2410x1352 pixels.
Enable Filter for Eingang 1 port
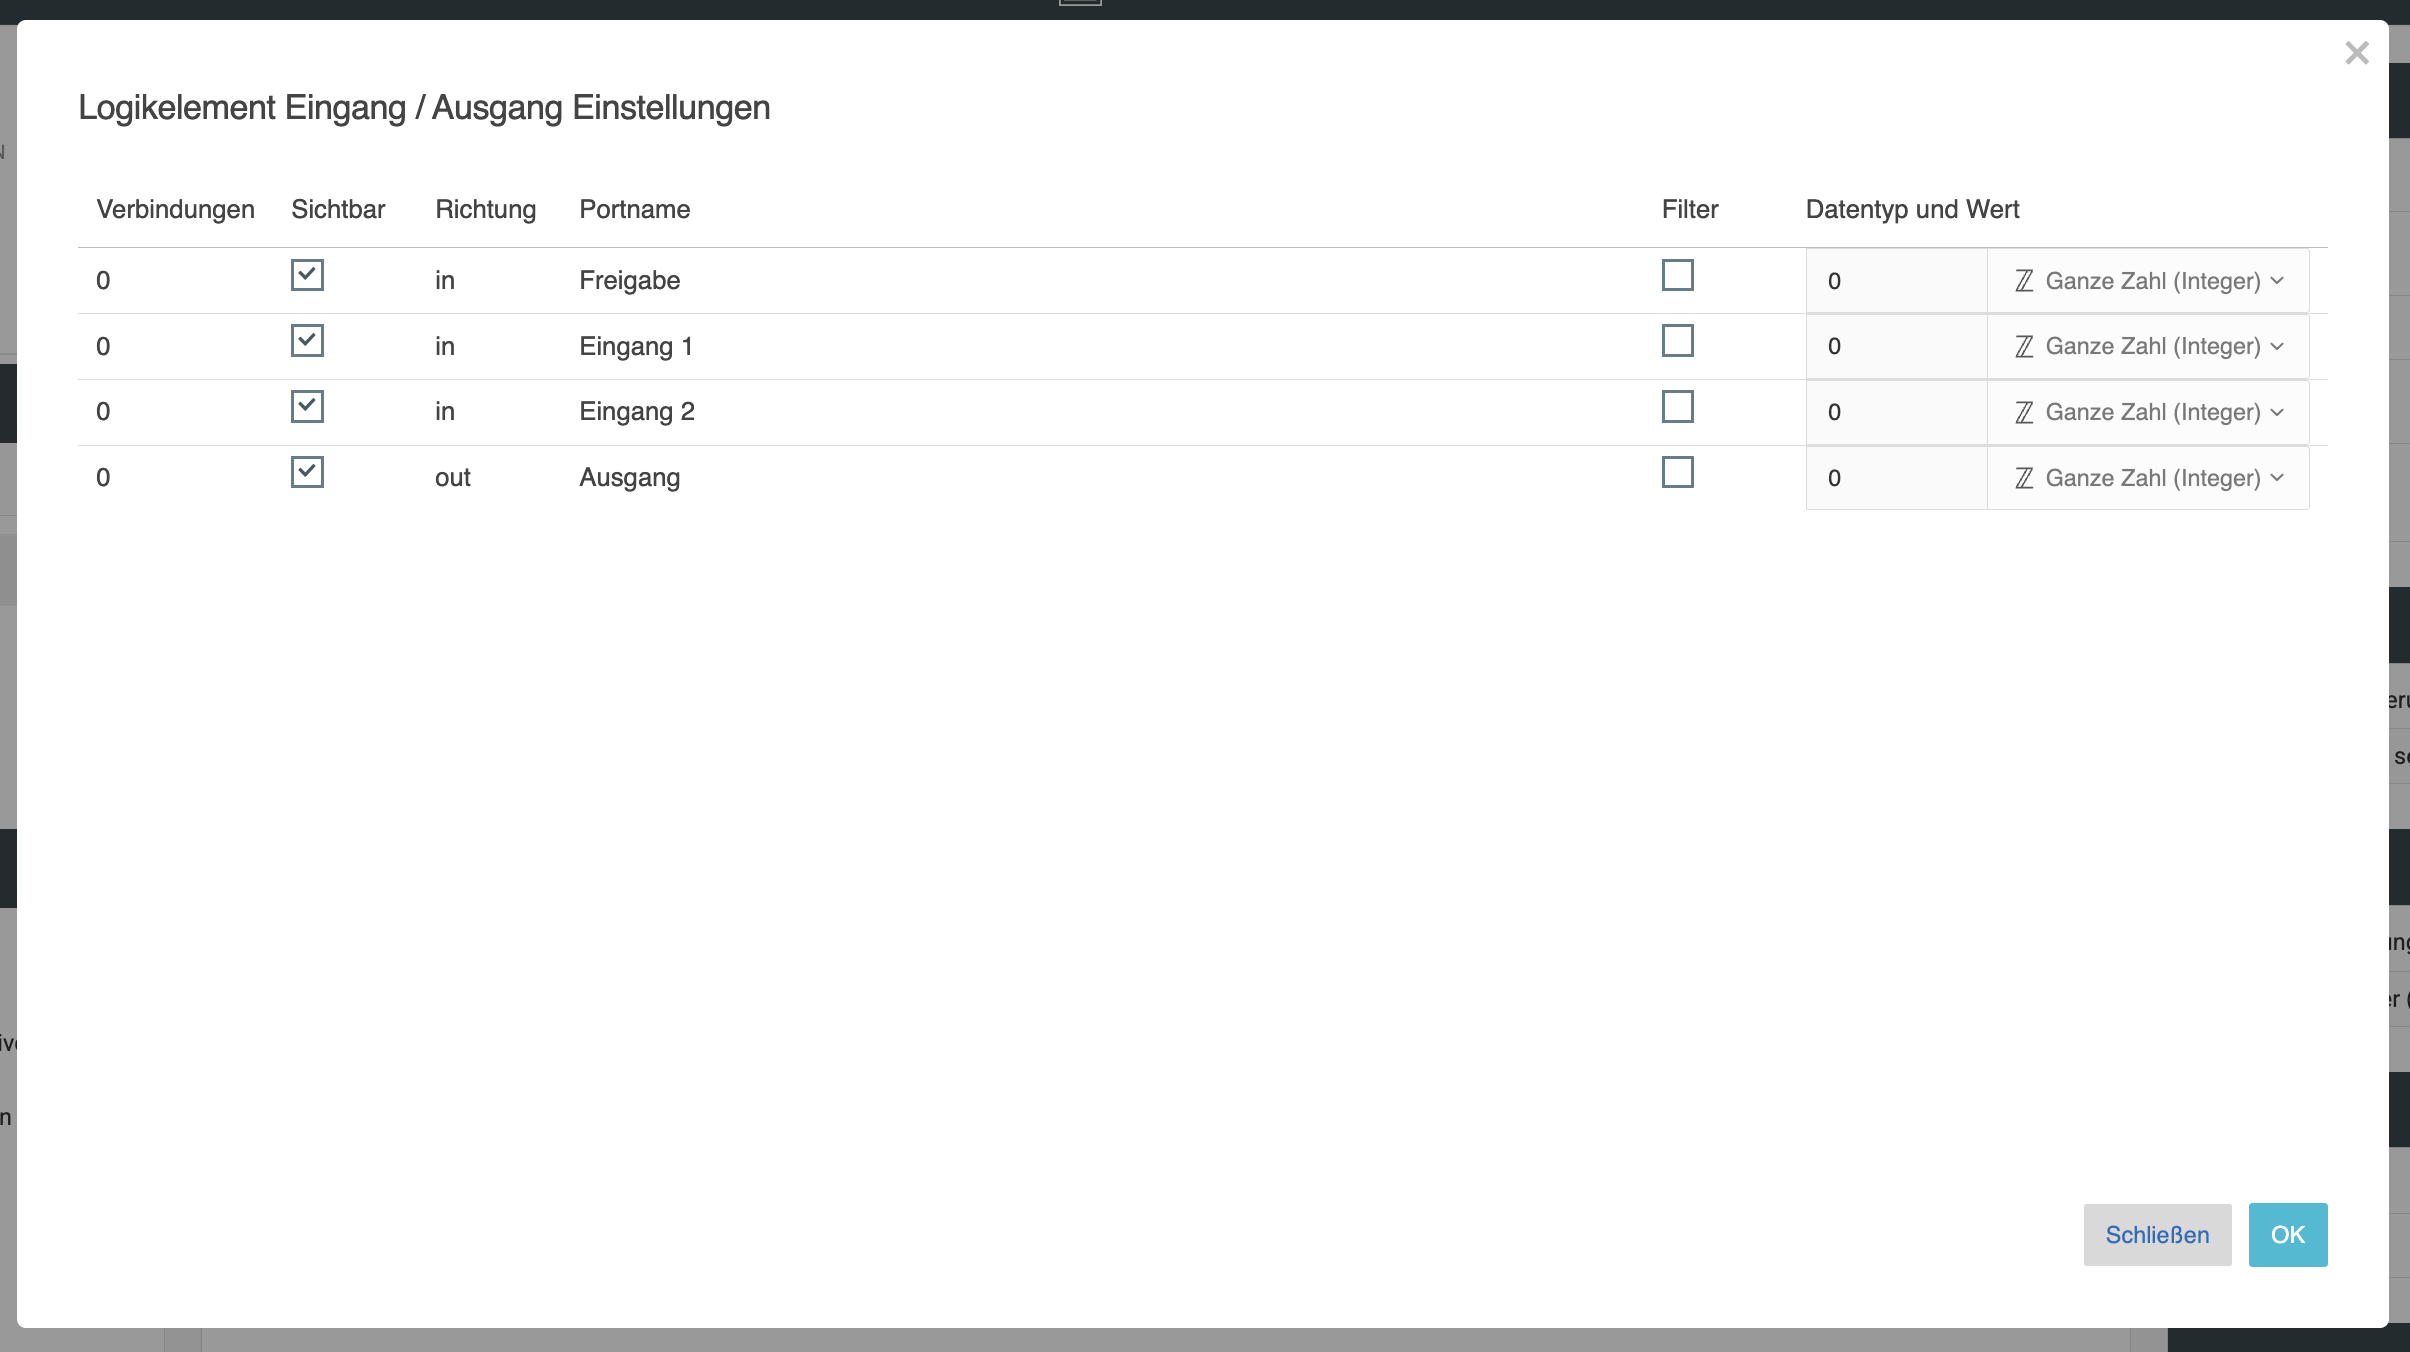(x=1677, y=341)
